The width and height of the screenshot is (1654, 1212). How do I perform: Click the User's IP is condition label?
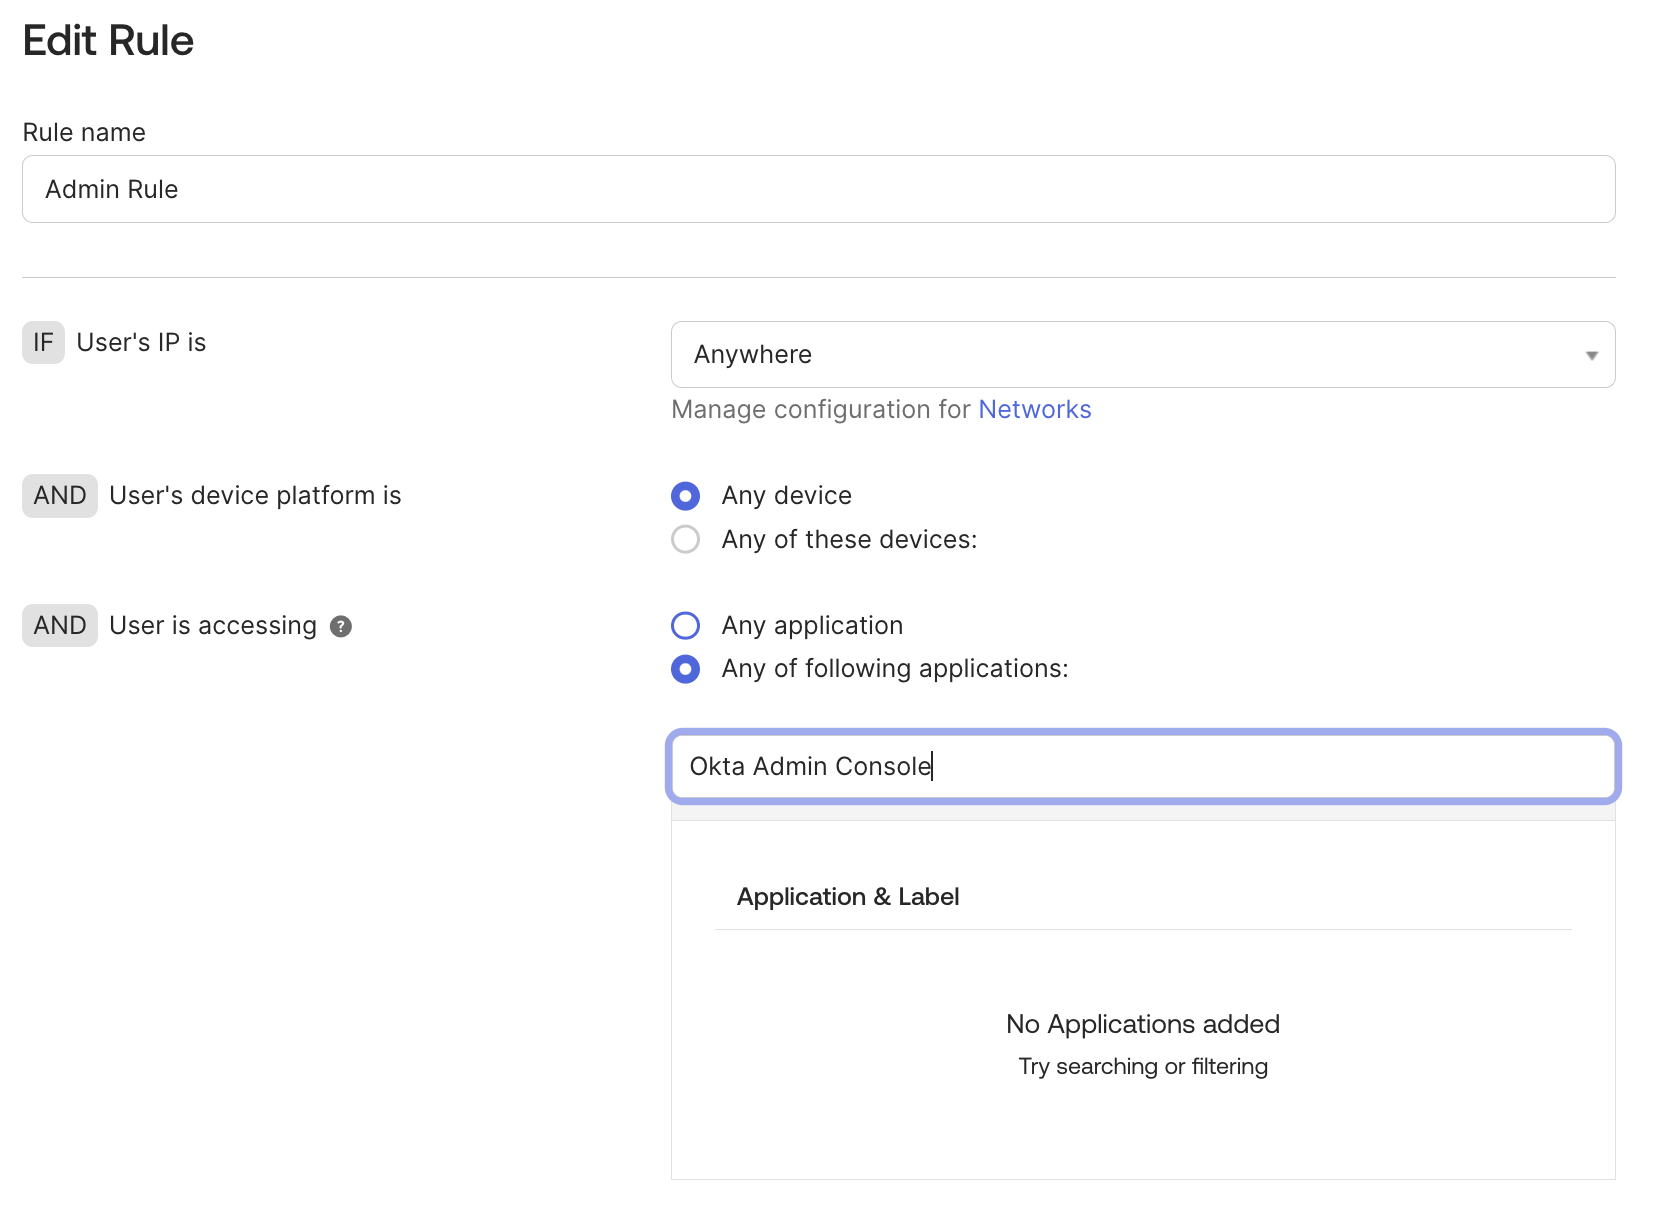pos(141,343)
